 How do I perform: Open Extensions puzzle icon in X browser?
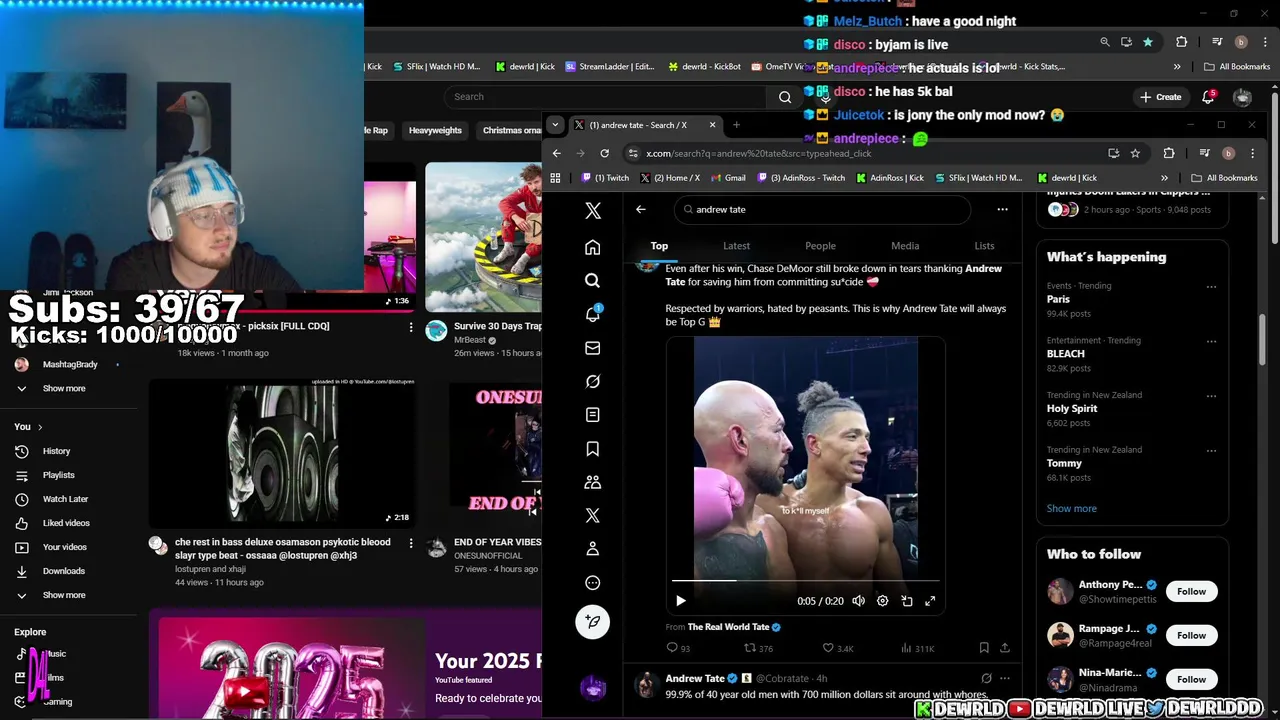(1169, 153)
